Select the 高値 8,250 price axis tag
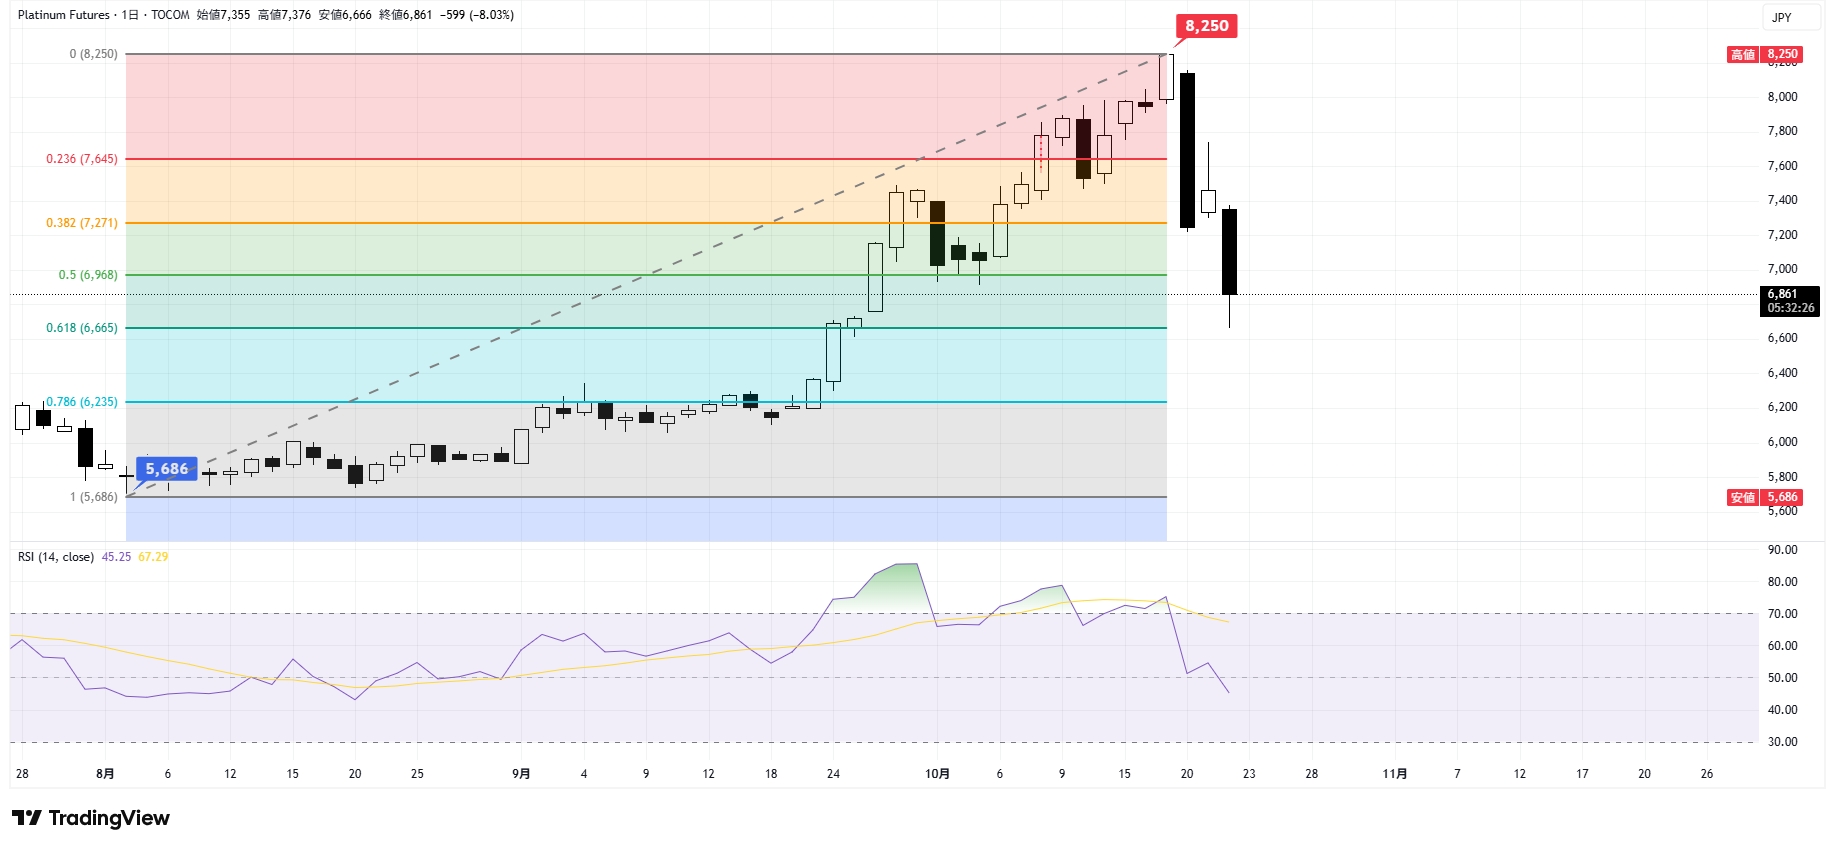The height and width of the screenshot is (844, 1831). pos(1765,54)
